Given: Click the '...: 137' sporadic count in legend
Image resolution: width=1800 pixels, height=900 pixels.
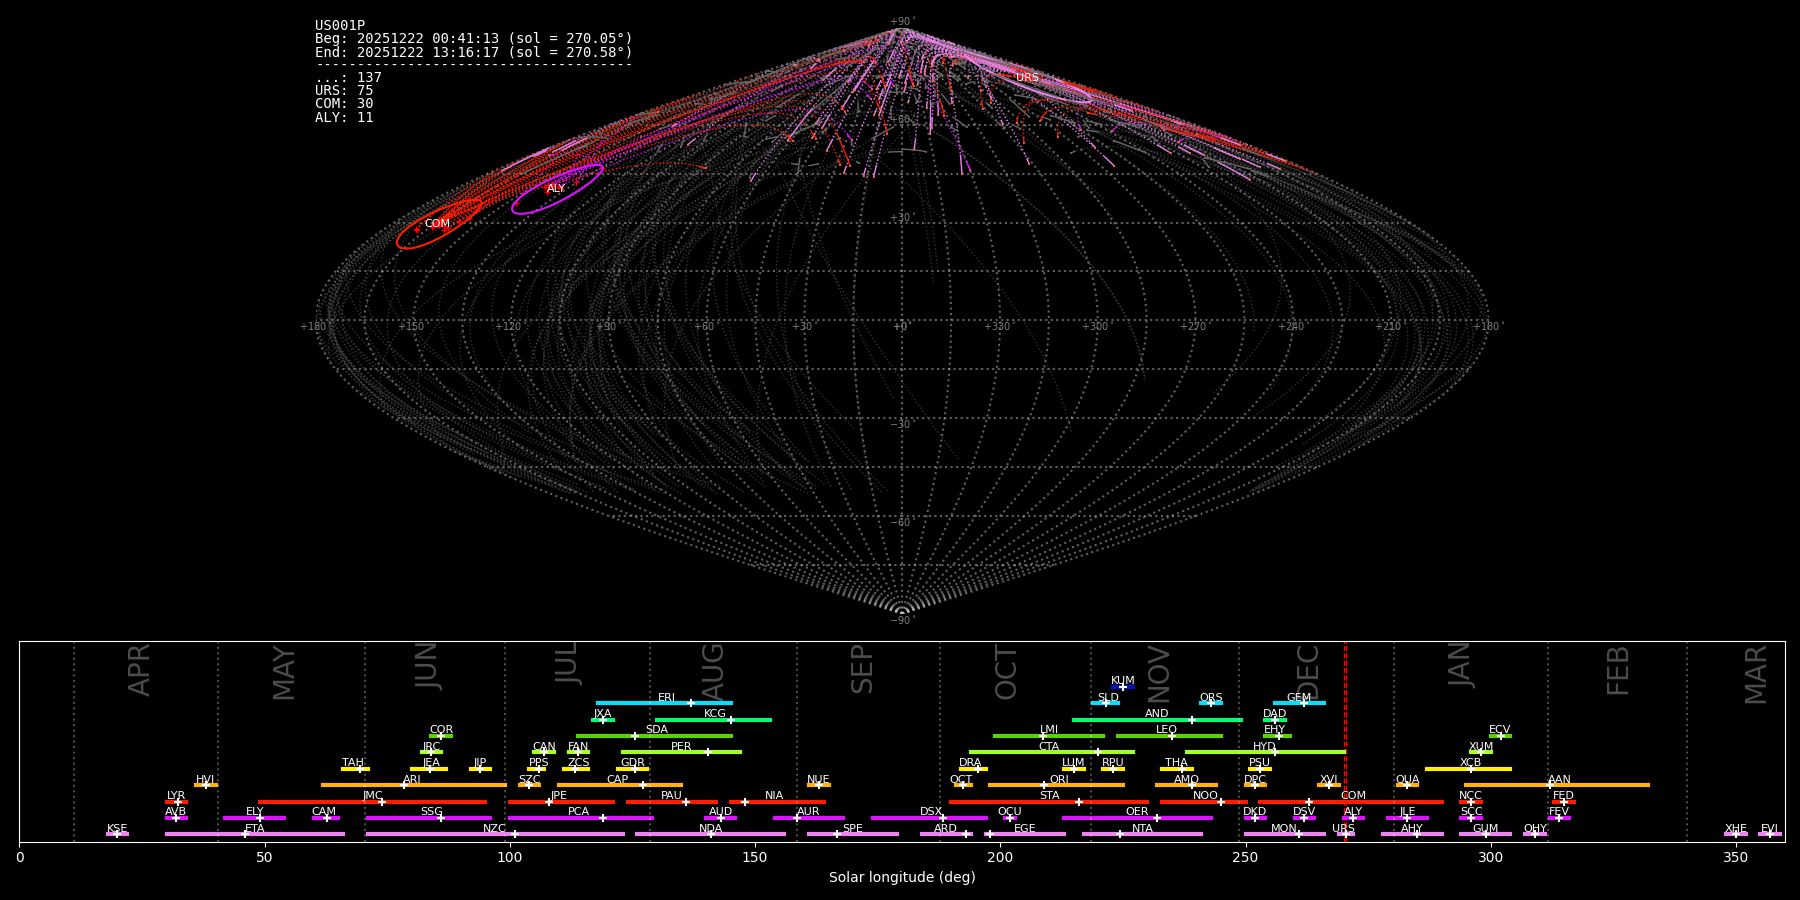Looking at the screenshot, I should tap(348, 77).
